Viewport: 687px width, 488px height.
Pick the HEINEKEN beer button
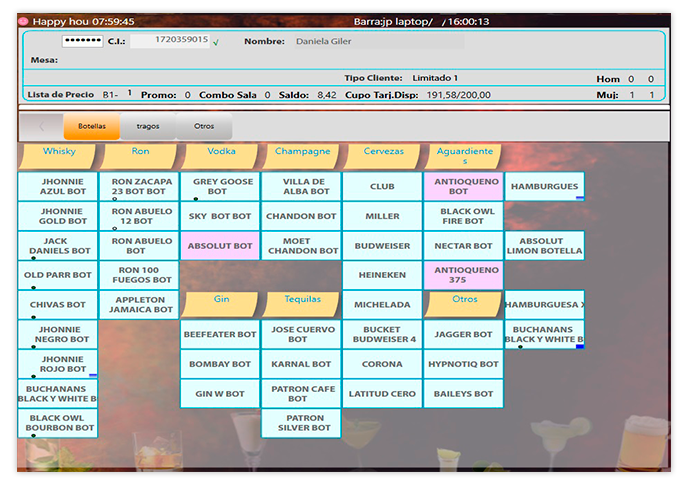[x=382, y=275]
